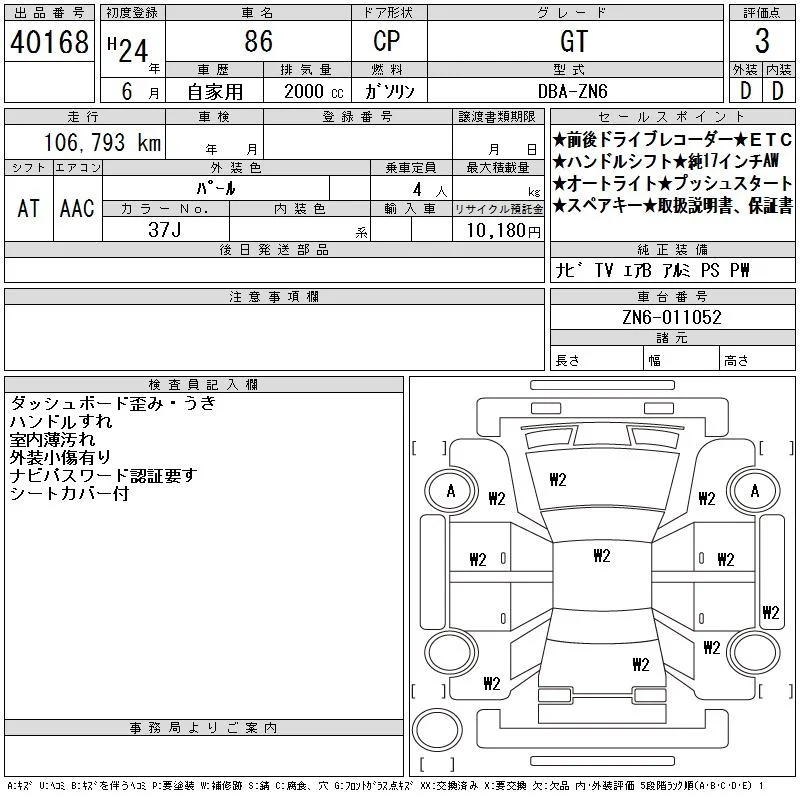Screen dimensions: 800x800
Task: Click the W2 mark on the hood
Action: coord(558,480)
